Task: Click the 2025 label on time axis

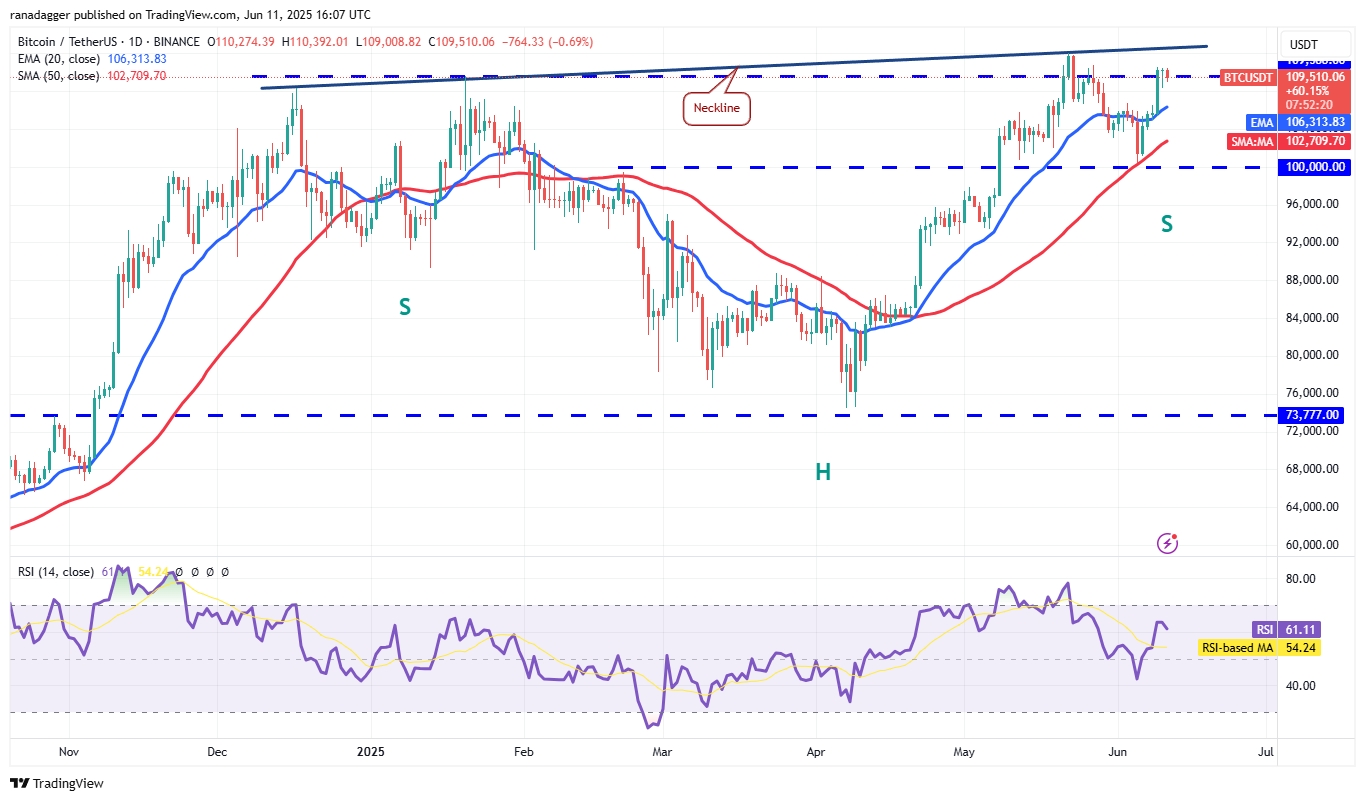Action: pyautogui.click(x=370, y=750)
